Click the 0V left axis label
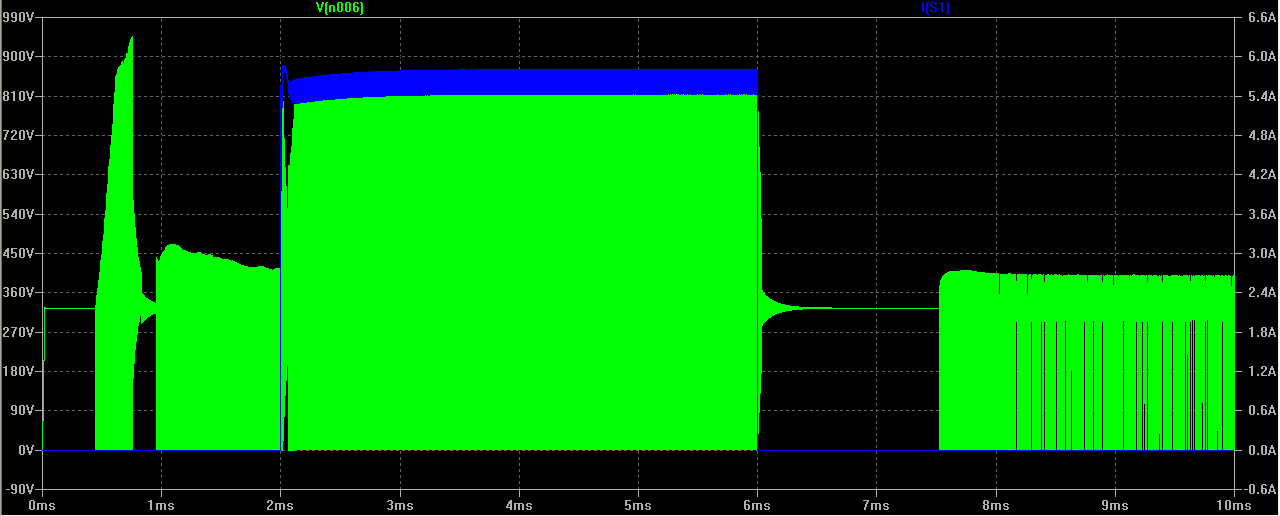 click(x=25, y=451)
